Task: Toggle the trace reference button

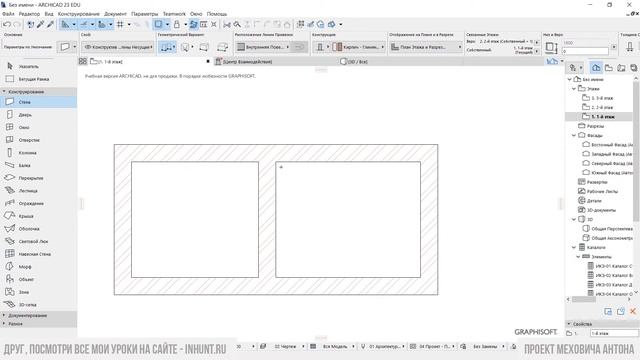Action: (x=193, y=24)
